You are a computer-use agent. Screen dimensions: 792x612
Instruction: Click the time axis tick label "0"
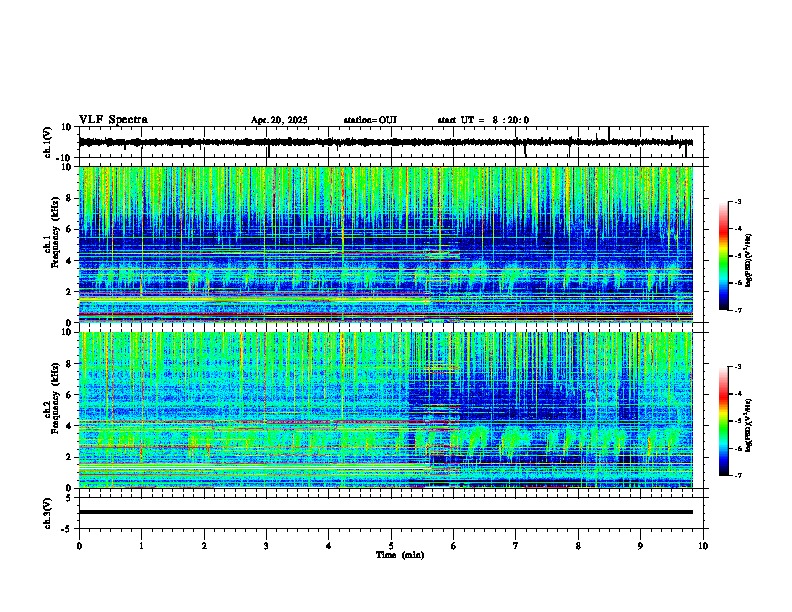(x=79, y=546)
